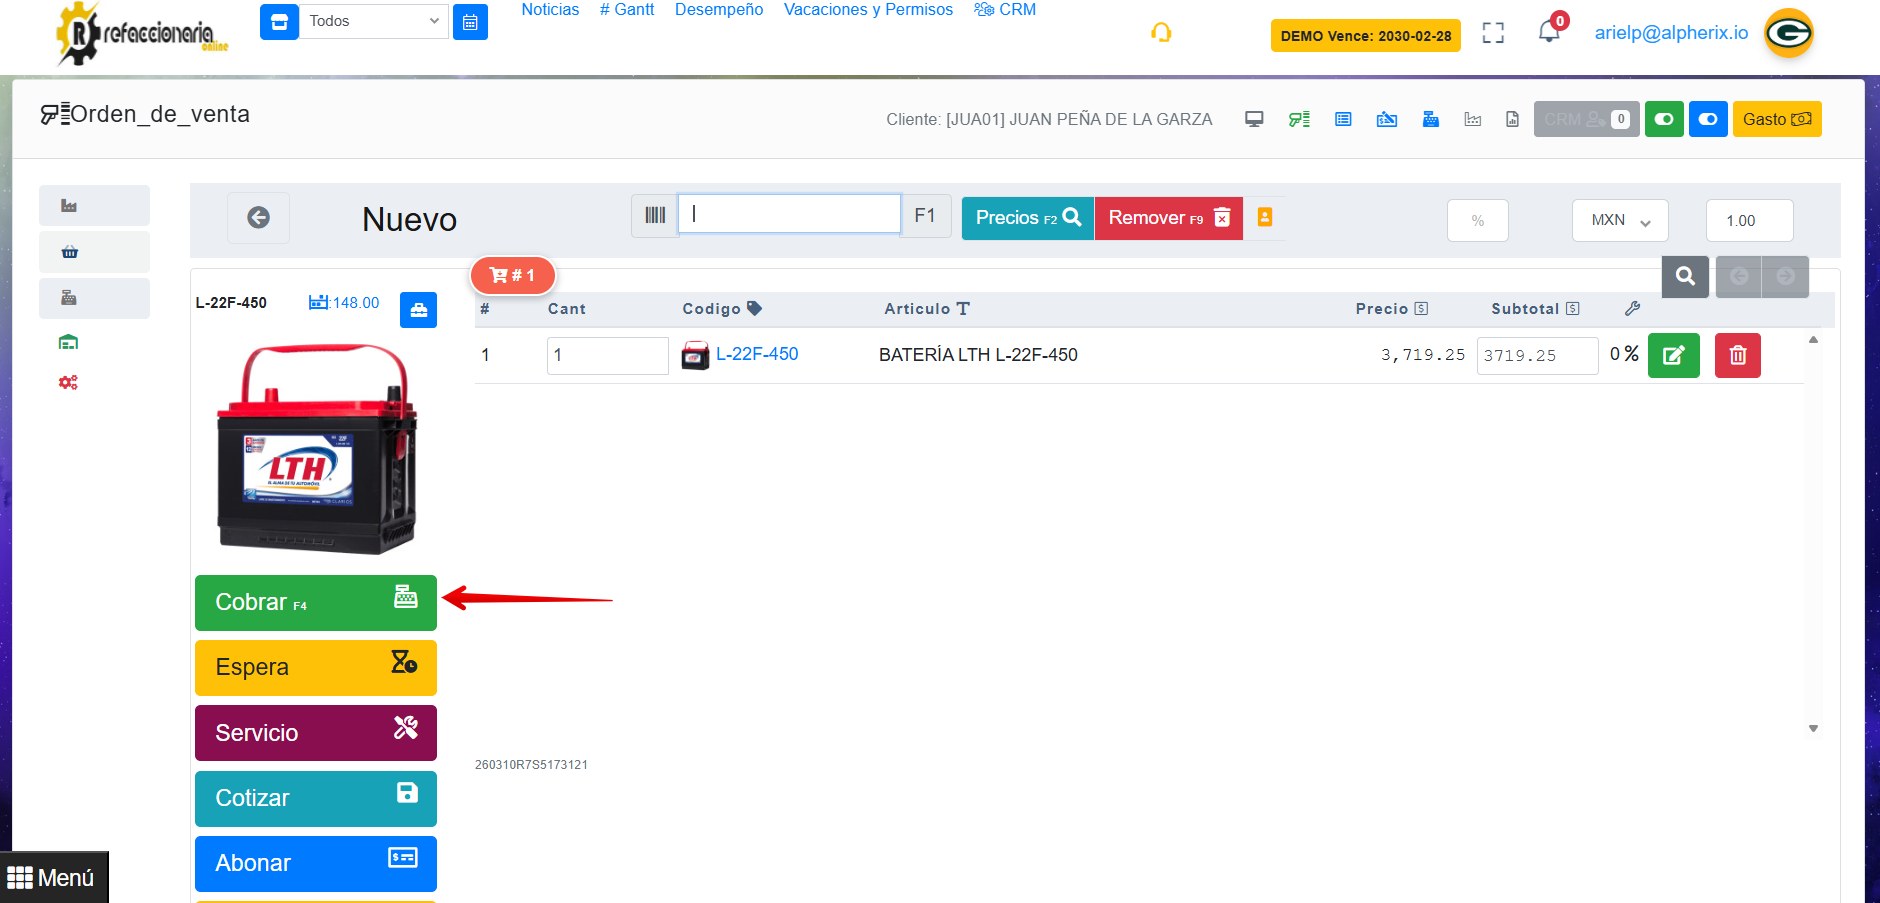This screenshot has width=1880, height=903.
Task: Open the L-22F-450 product code link
Action: pos(756,354)
